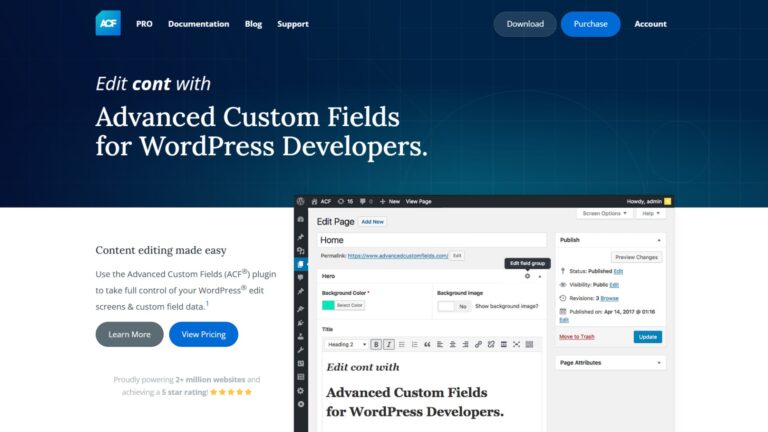Click the blue Update button
This screenshot has width=768, height=432.
coord(648,337)
